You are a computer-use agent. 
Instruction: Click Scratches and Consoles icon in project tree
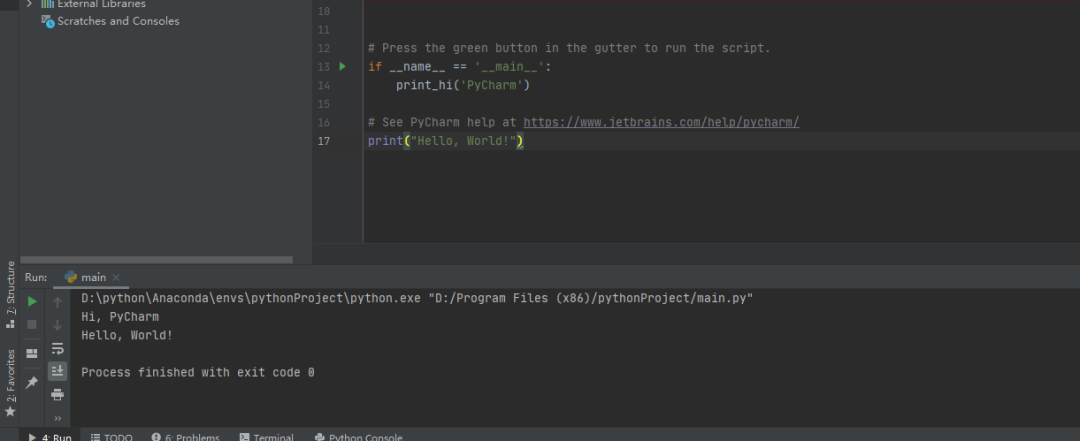click(48, 21)
